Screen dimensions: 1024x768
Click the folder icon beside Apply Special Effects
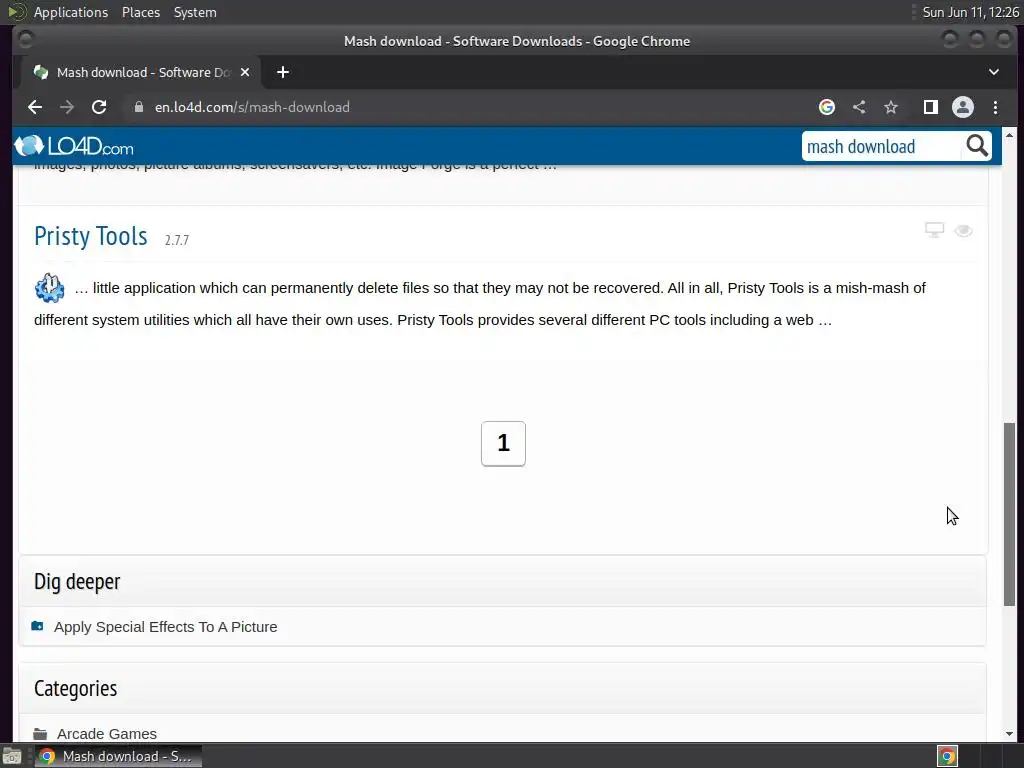[37, 626]
